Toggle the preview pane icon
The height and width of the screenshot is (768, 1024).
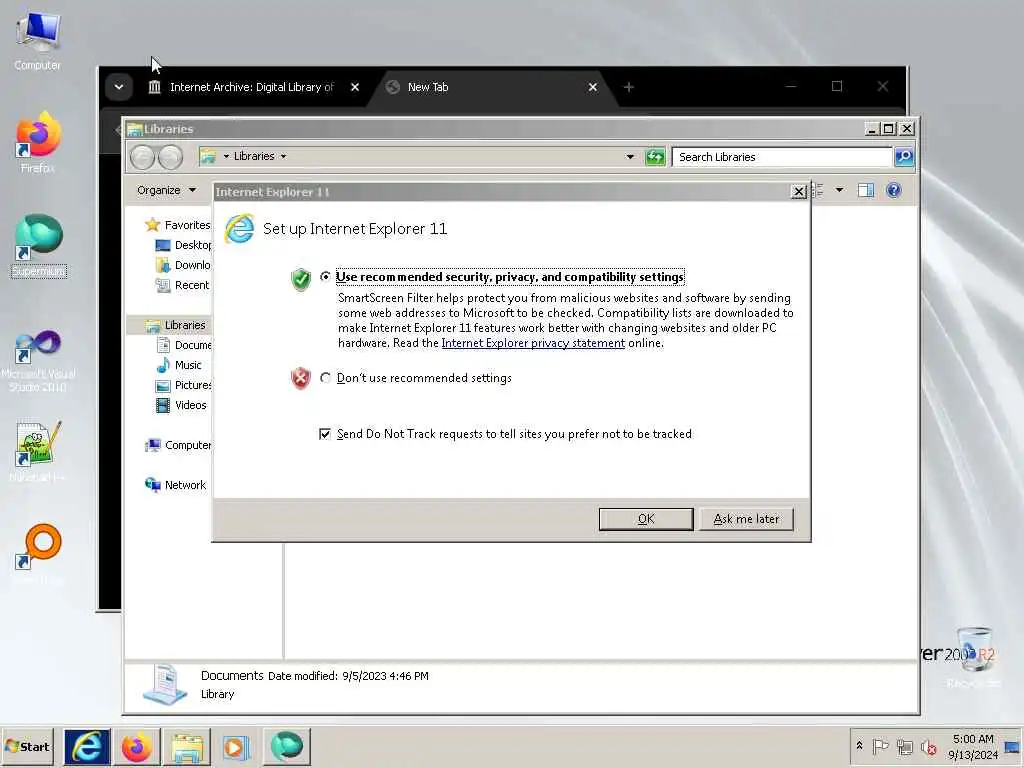coord(866,191)
